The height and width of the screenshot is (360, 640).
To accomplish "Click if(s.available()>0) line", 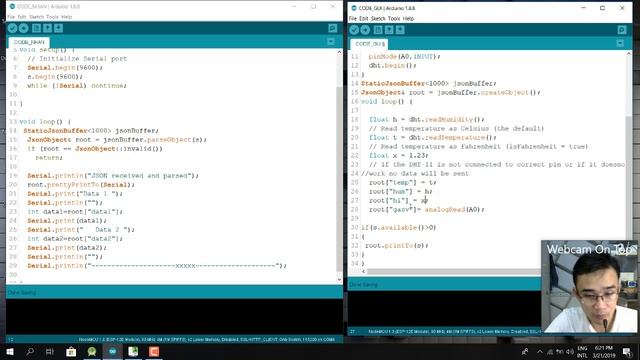I will point(398,227).
